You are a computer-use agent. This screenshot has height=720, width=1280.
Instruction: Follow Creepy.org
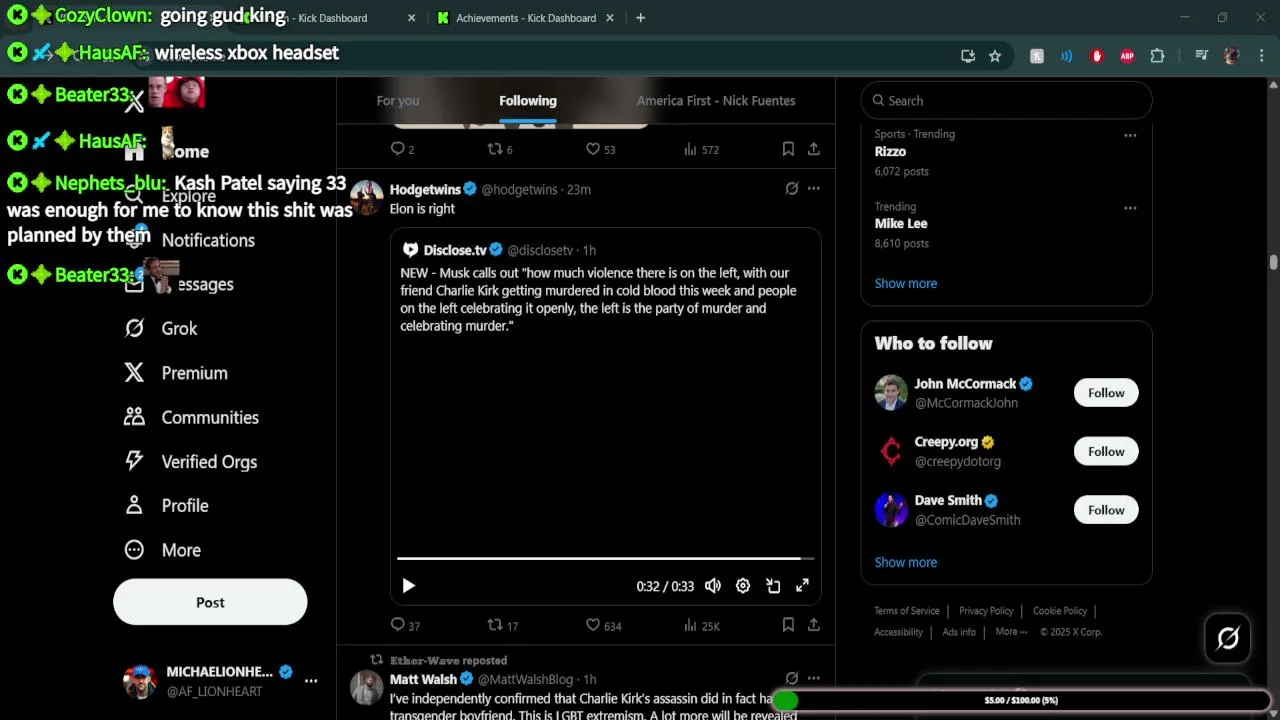1106,451
